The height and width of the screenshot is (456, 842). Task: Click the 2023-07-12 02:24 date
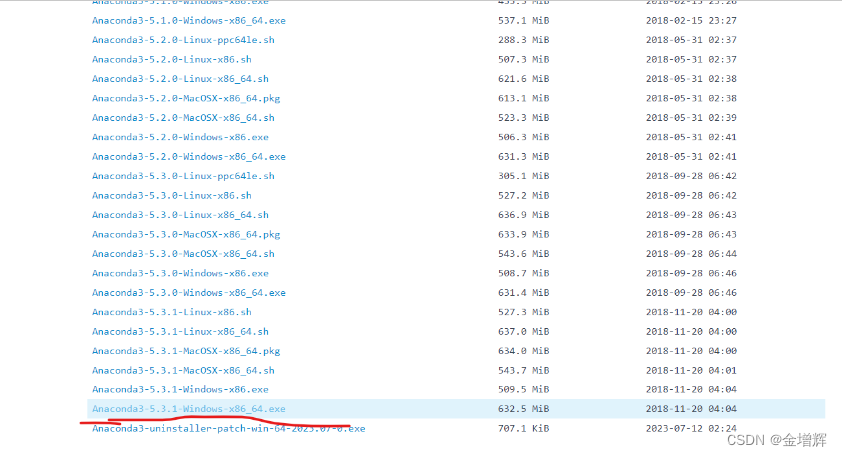coord(691,429)
